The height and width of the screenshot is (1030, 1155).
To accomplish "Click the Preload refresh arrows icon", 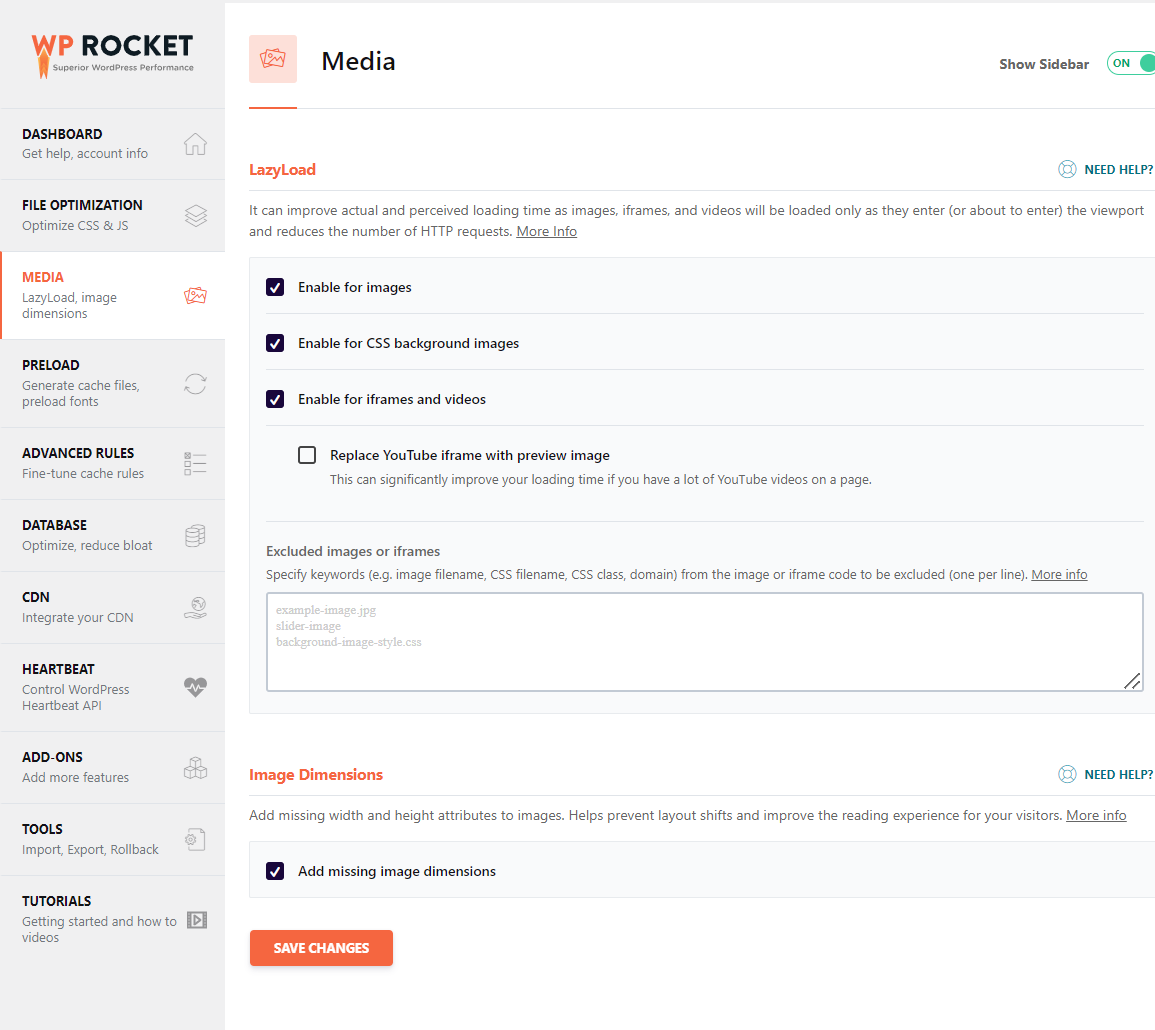I will (x=195, y=384).
